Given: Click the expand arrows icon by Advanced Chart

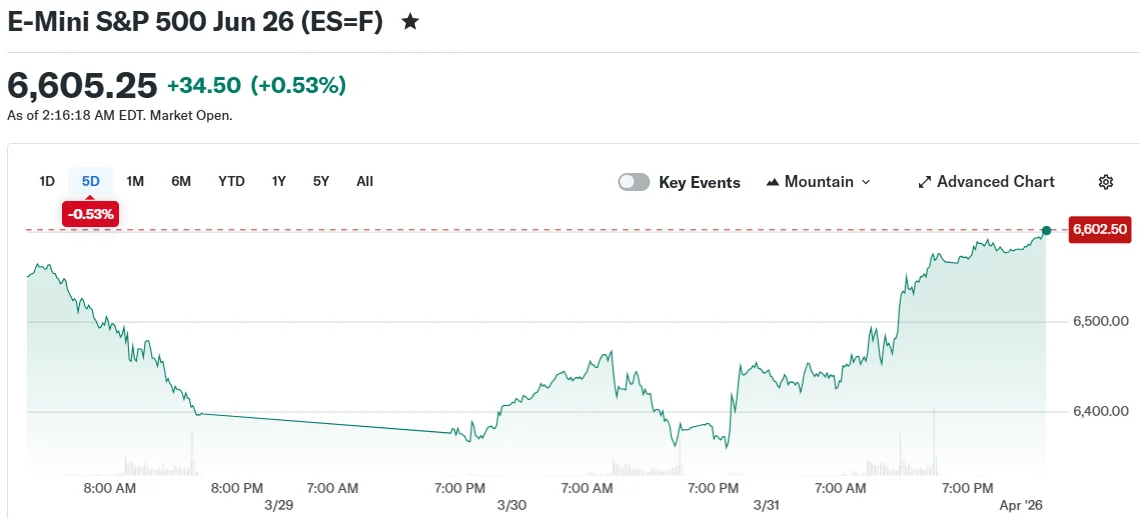Looking at the screenshot, I should [925, 182].
